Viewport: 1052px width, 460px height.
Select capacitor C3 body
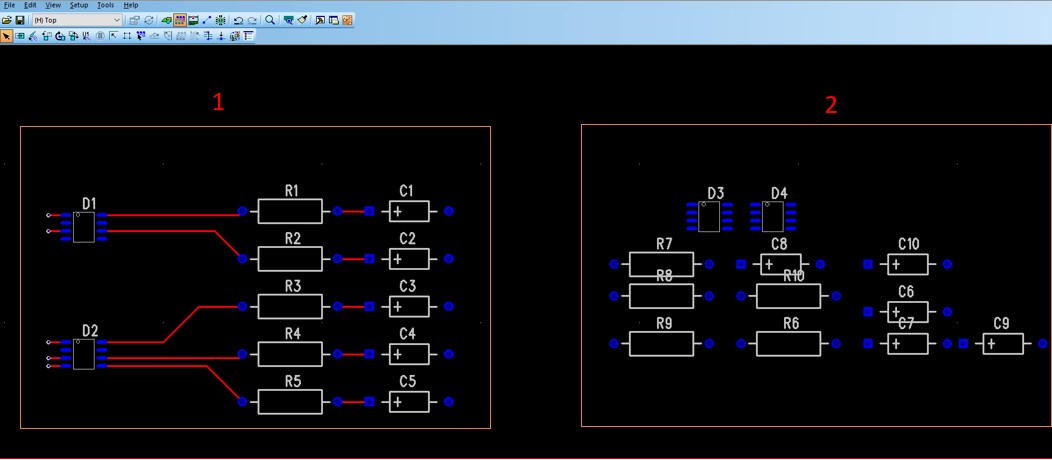click(409, 306)
